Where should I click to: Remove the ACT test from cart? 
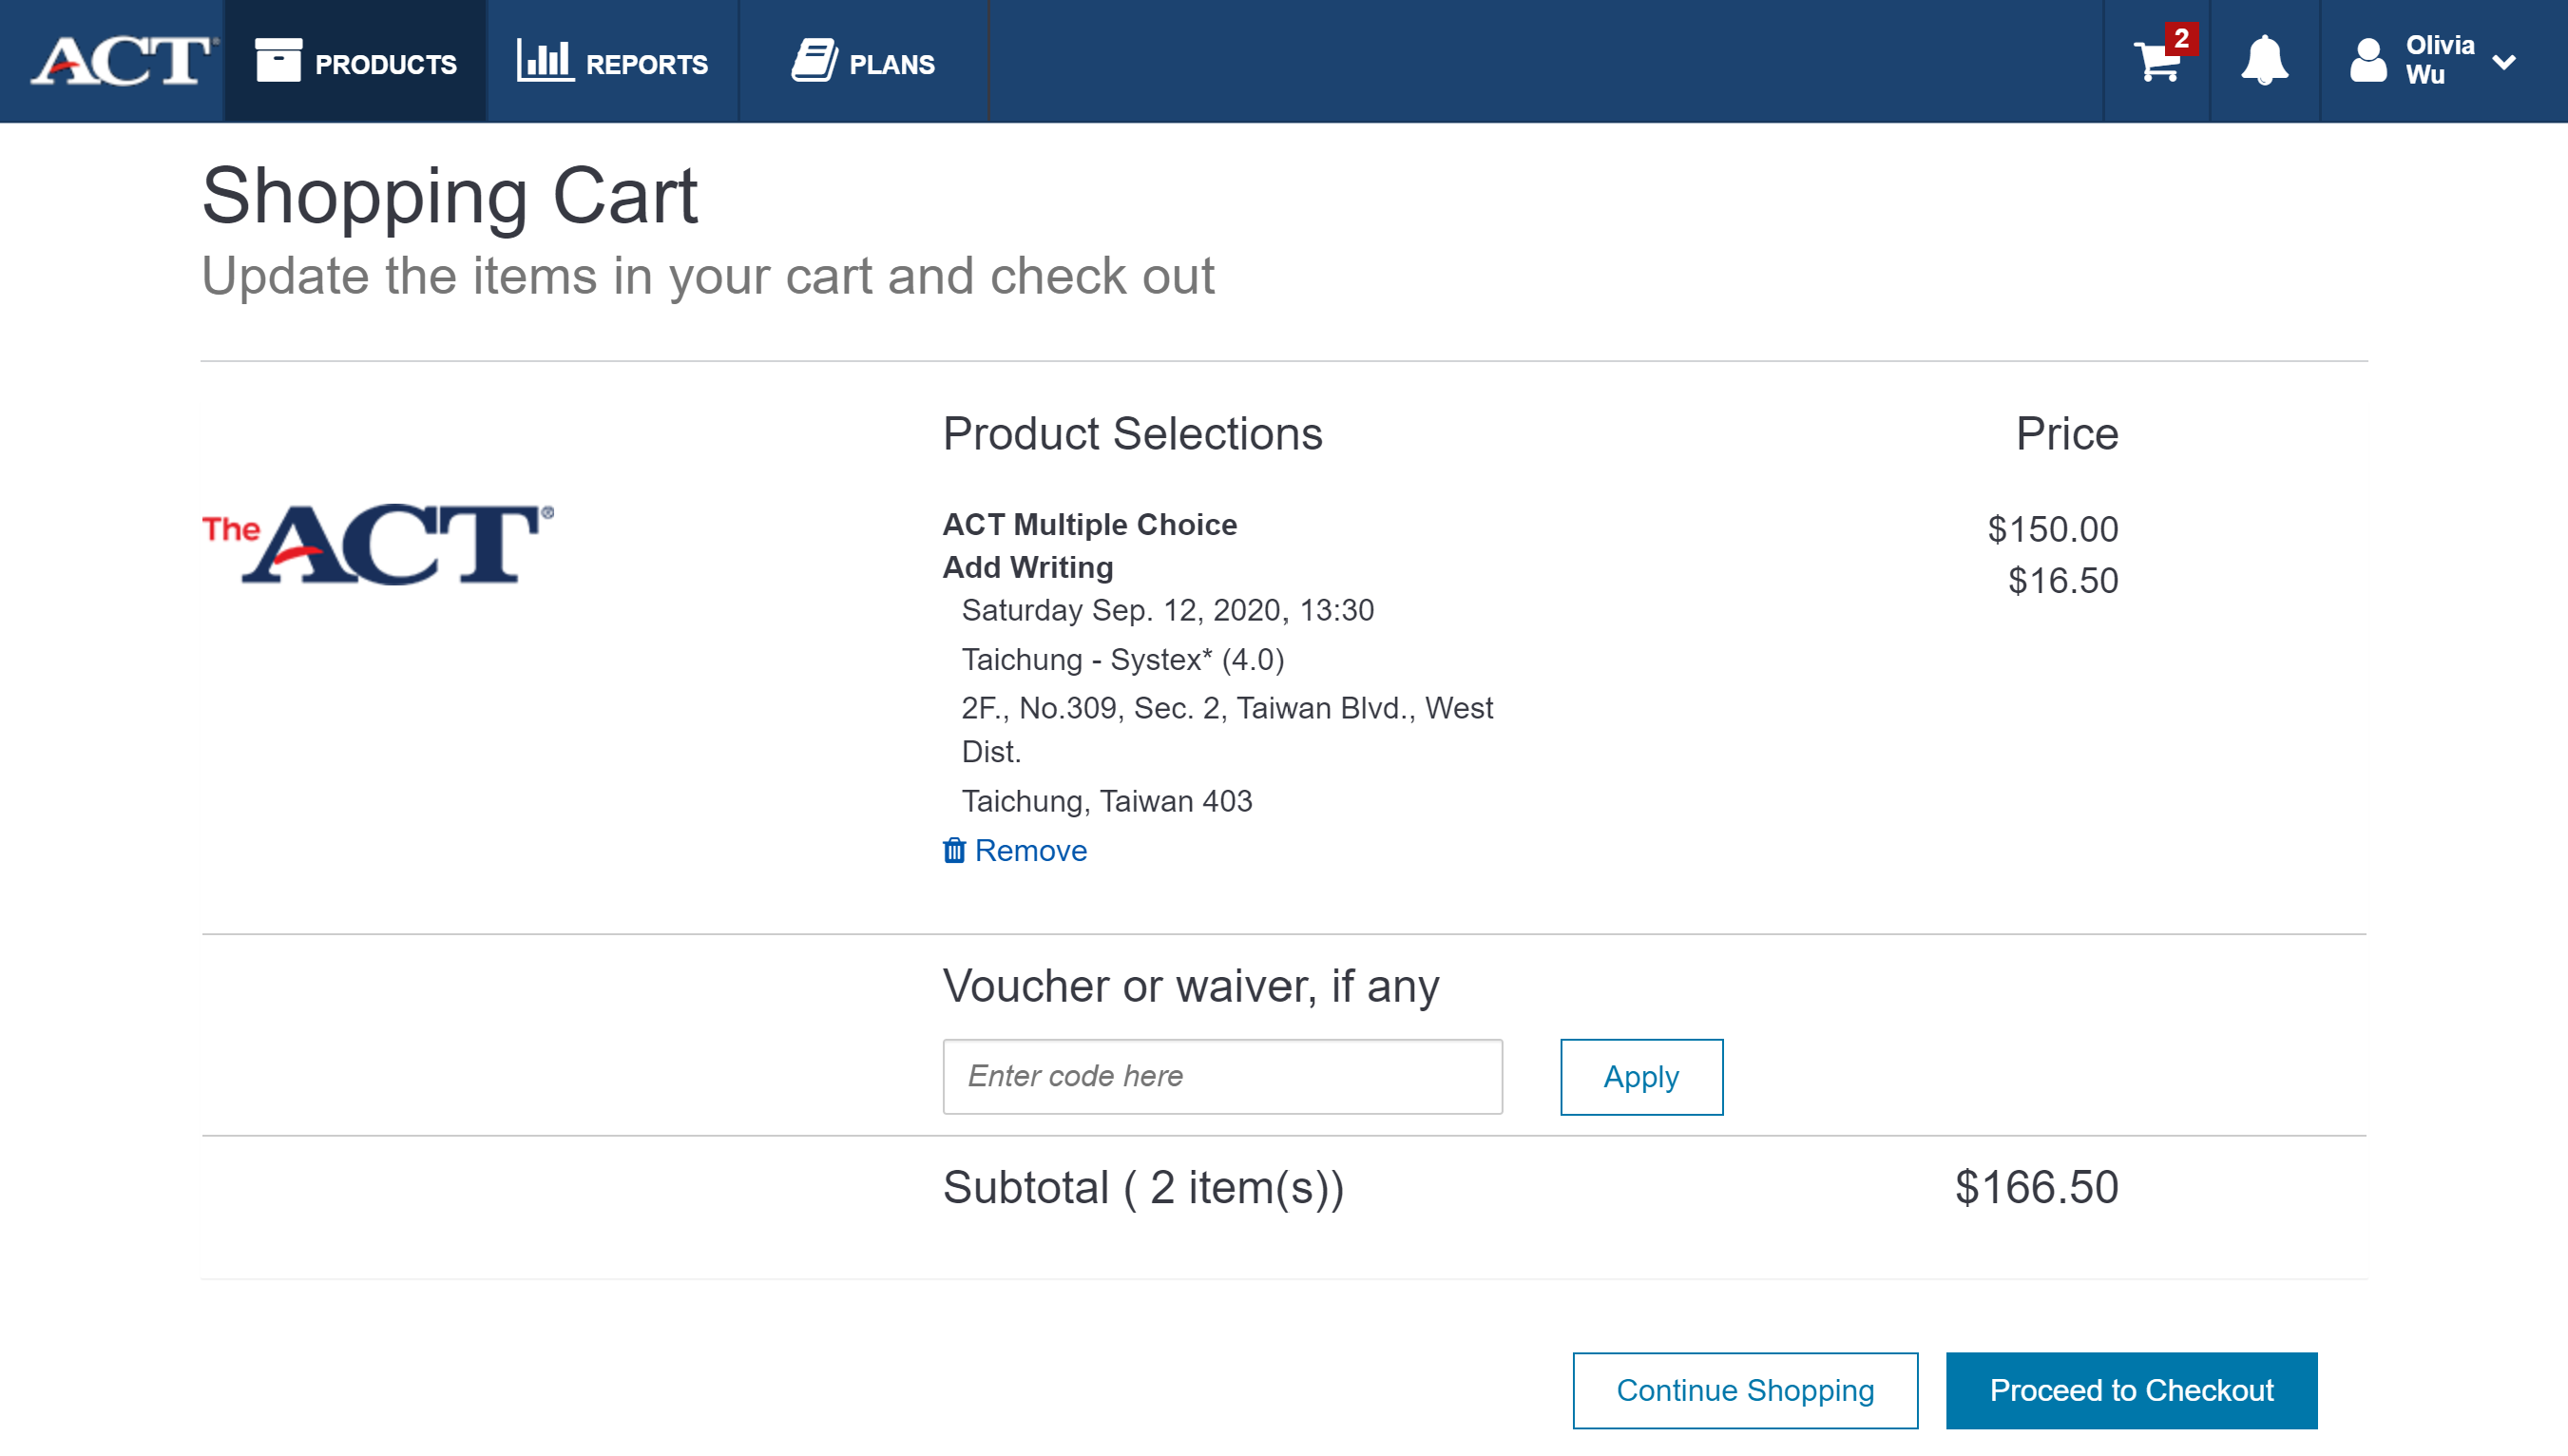click(x=1029, y=851)
